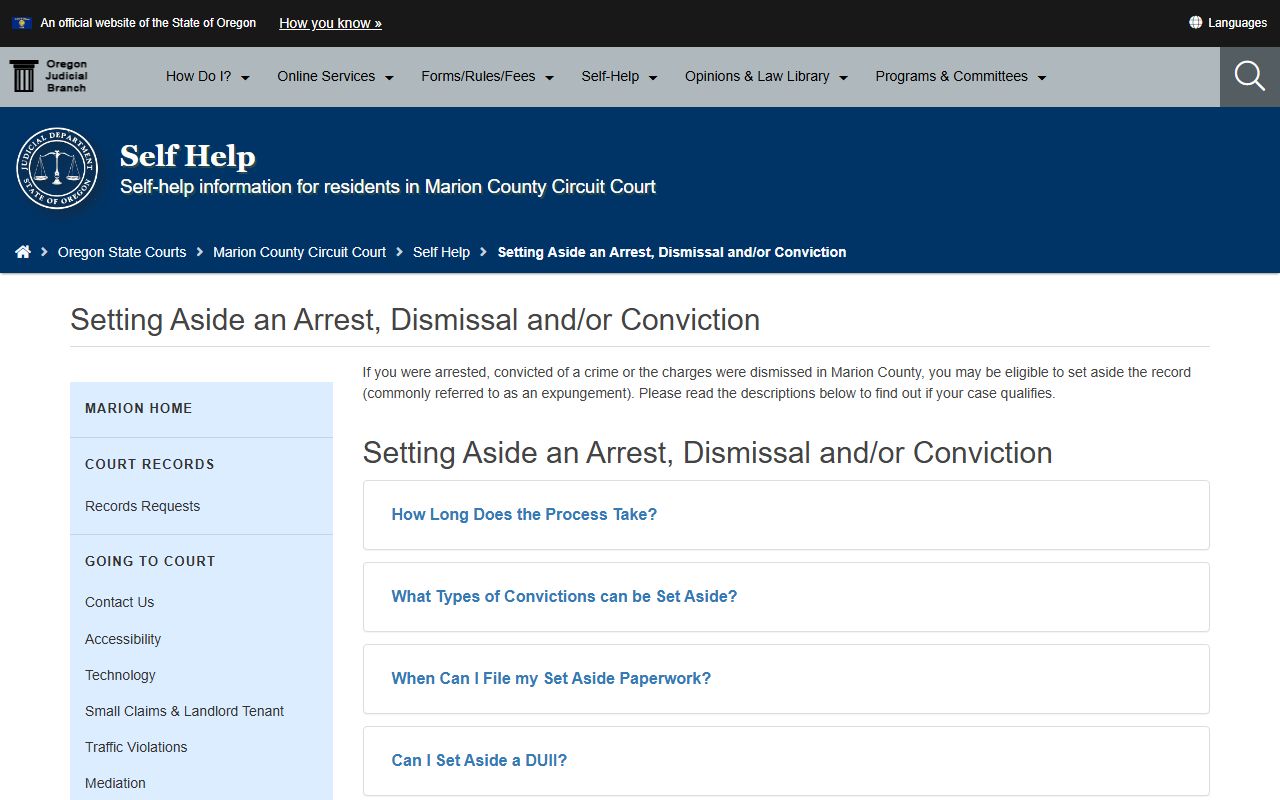
Task: Expand How Long Does the Process Take?
Action: point(786,515)
